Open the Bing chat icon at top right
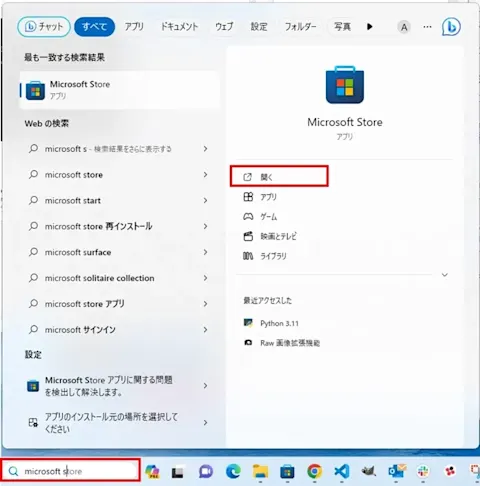 click(451, 27)
